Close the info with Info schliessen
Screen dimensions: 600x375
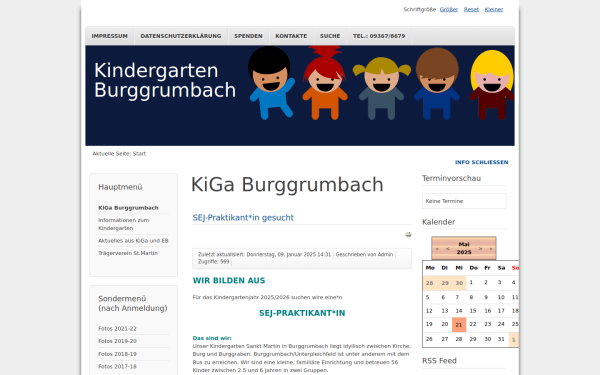point(481,162)
